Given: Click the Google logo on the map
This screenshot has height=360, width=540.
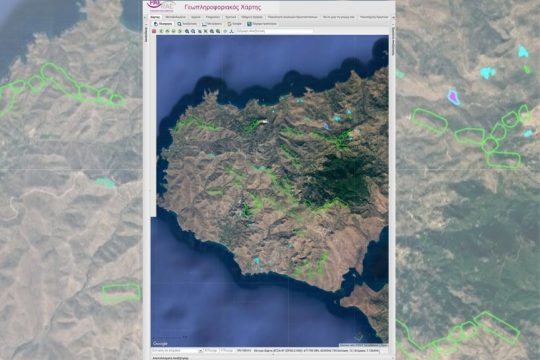Looking at the screenshot, I should coord(160,343).
